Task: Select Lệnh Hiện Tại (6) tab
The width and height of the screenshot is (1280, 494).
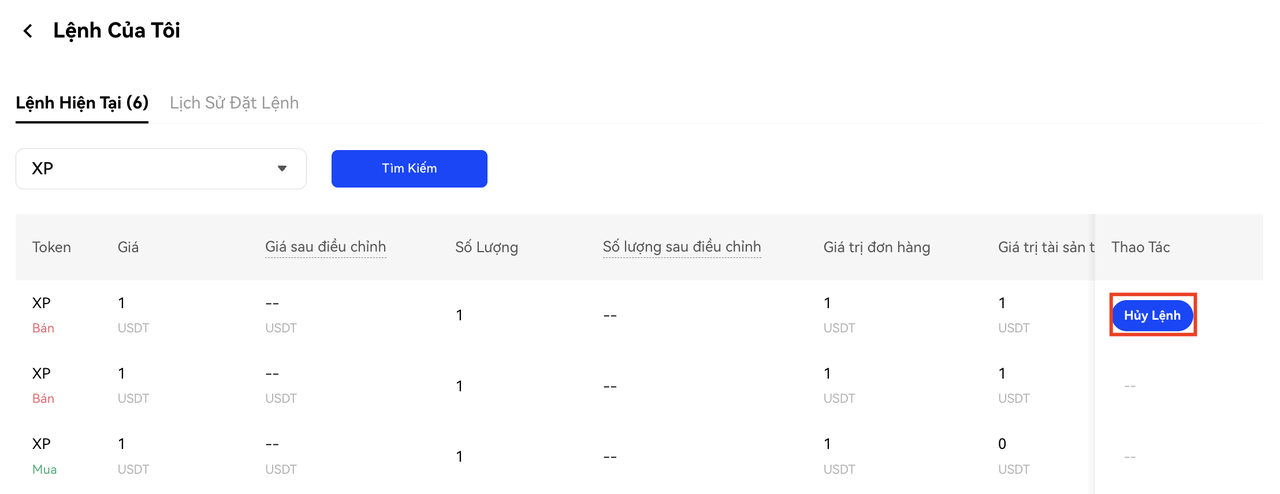Action: (82, 103)
